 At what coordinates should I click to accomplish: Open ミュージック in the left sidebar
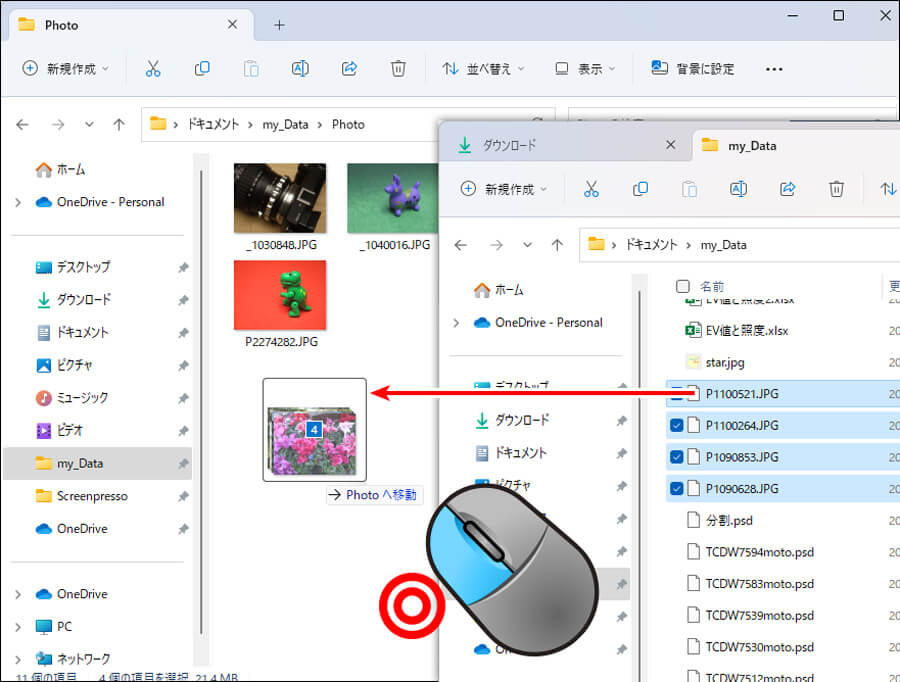82,398
